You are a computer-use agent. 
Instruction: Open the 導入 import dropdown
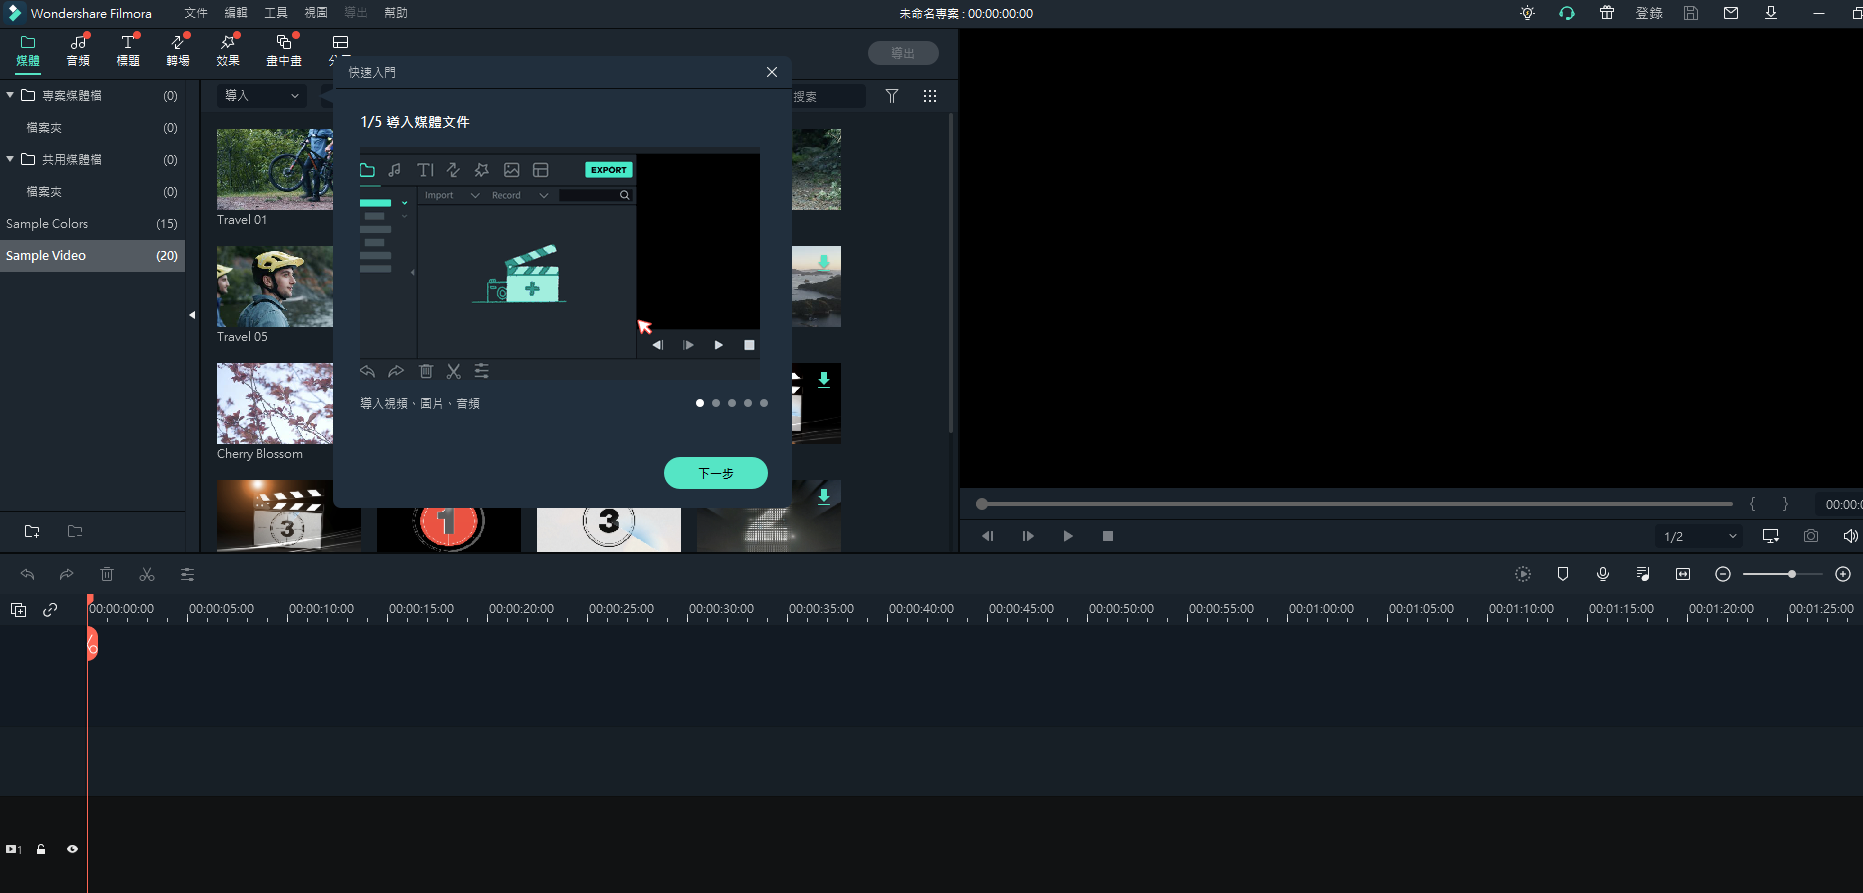pos(262,96)
